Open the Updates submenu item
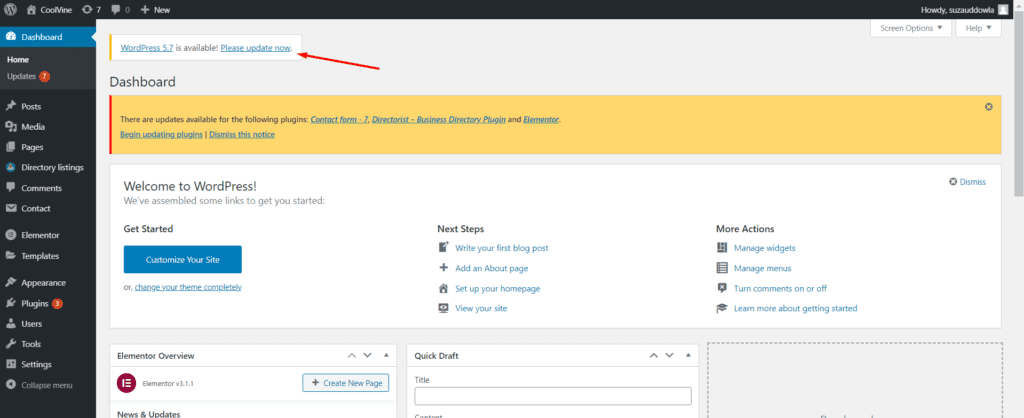 [28, 76]
